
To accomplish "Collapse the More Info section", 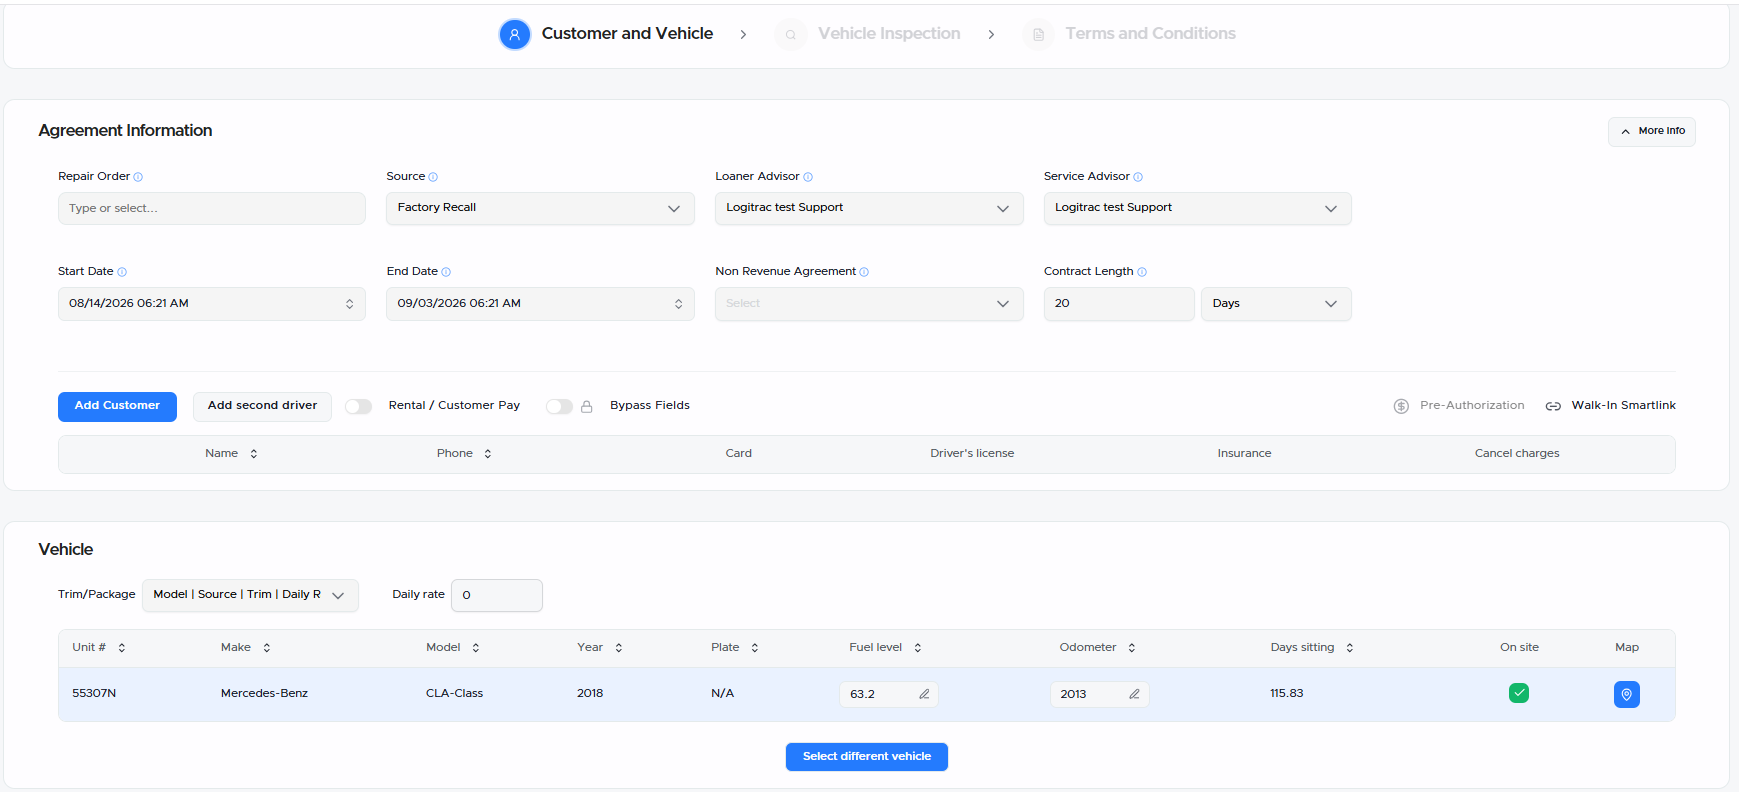I will (1651, 131).
